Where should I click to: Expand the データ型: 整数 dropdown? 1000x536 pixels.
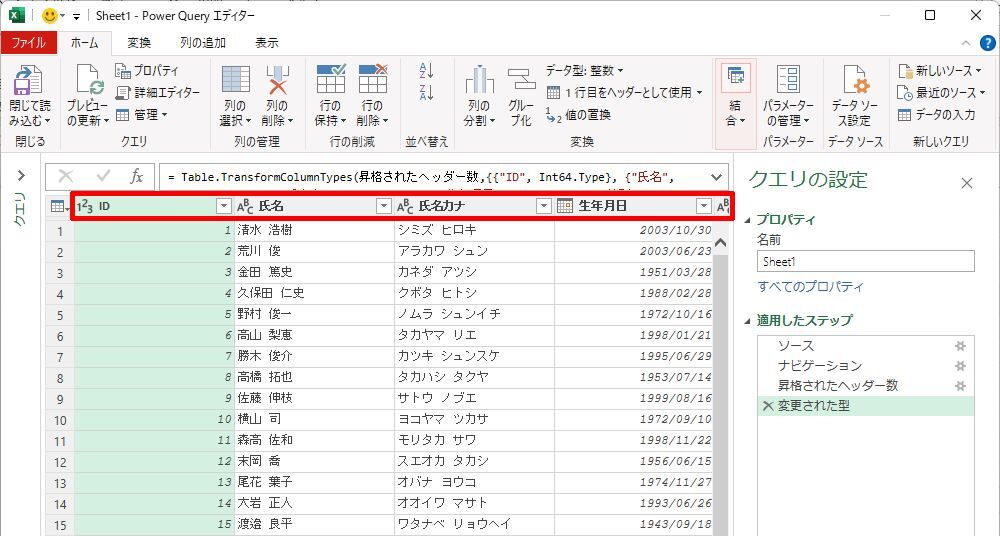click(x=585, y=71)
